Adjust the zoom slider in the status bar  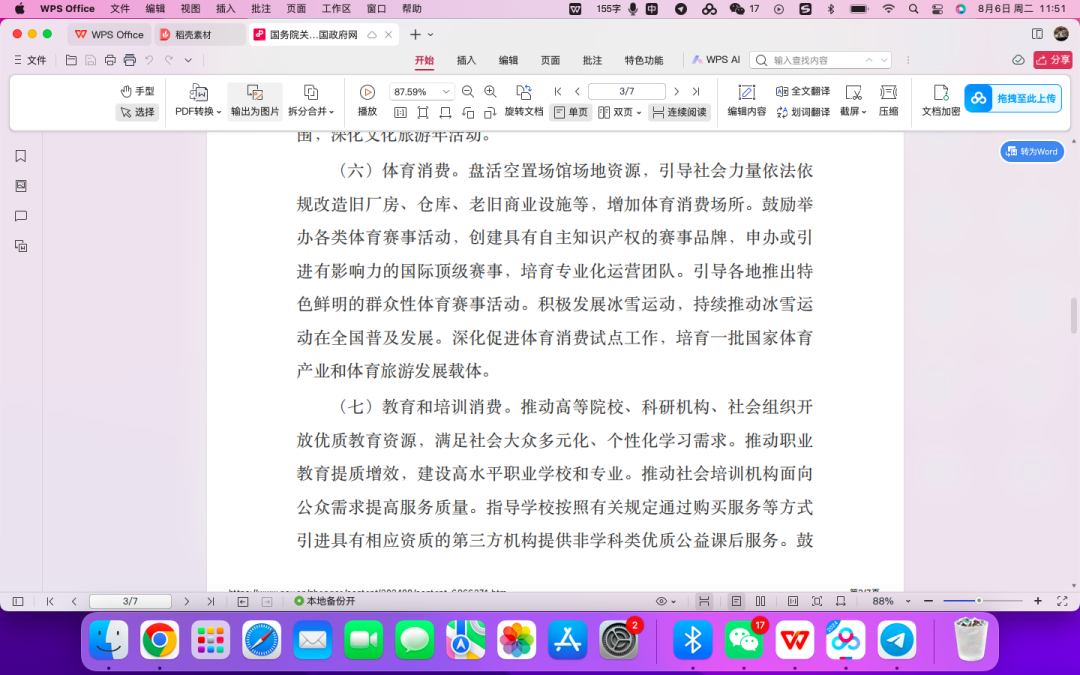(978, 601)
